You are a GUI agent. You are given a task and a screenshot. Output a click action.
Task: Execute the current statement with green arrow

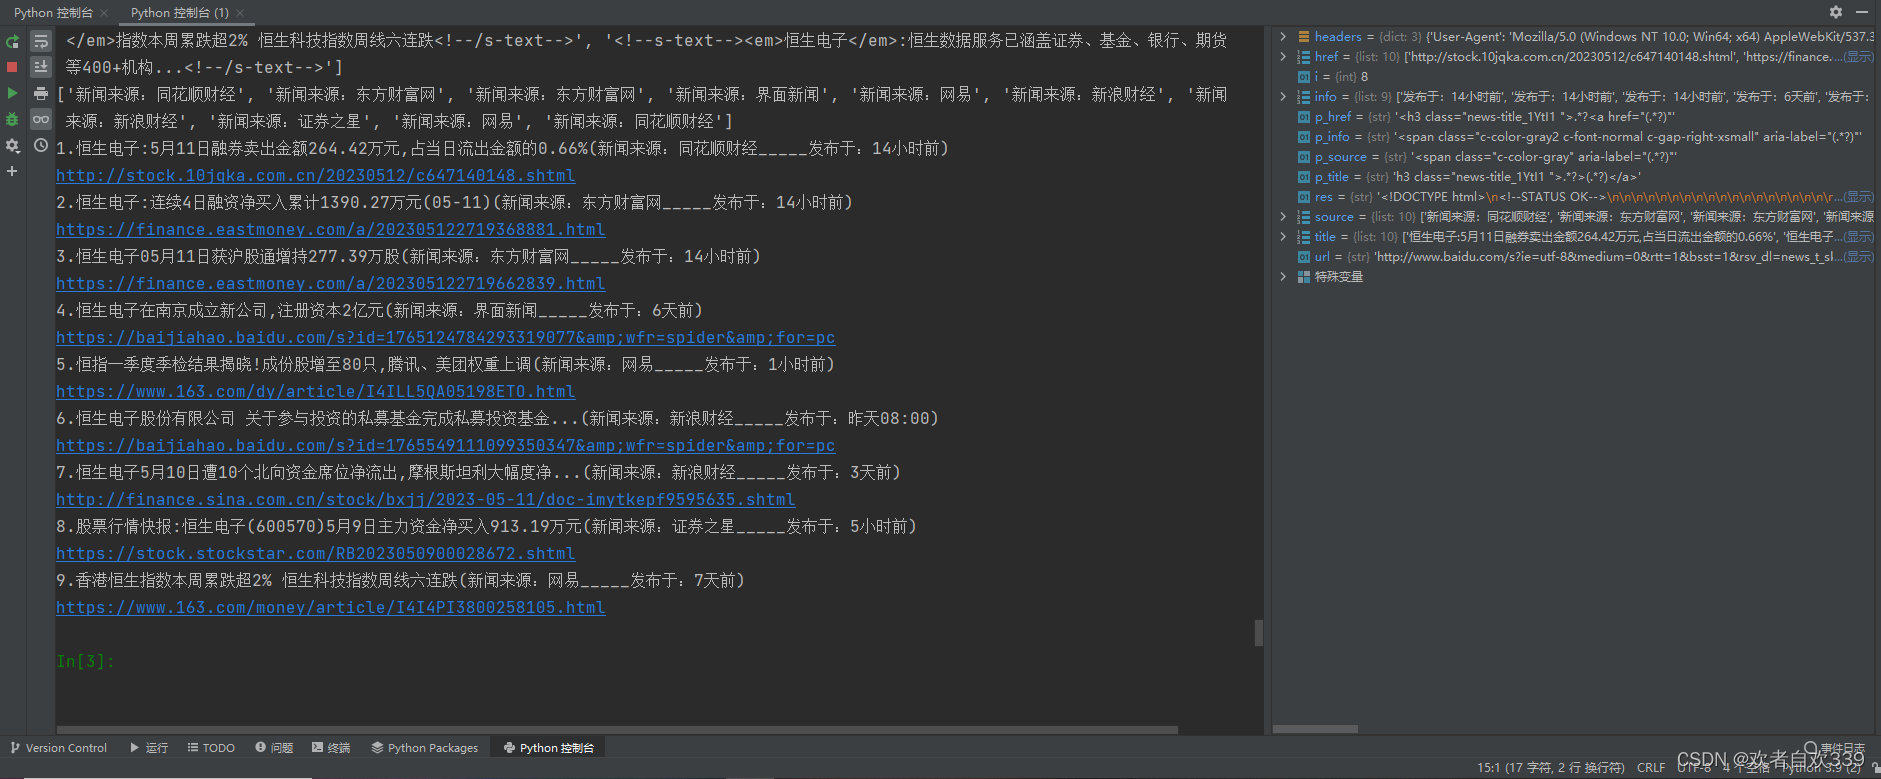[x=12, y=93]
